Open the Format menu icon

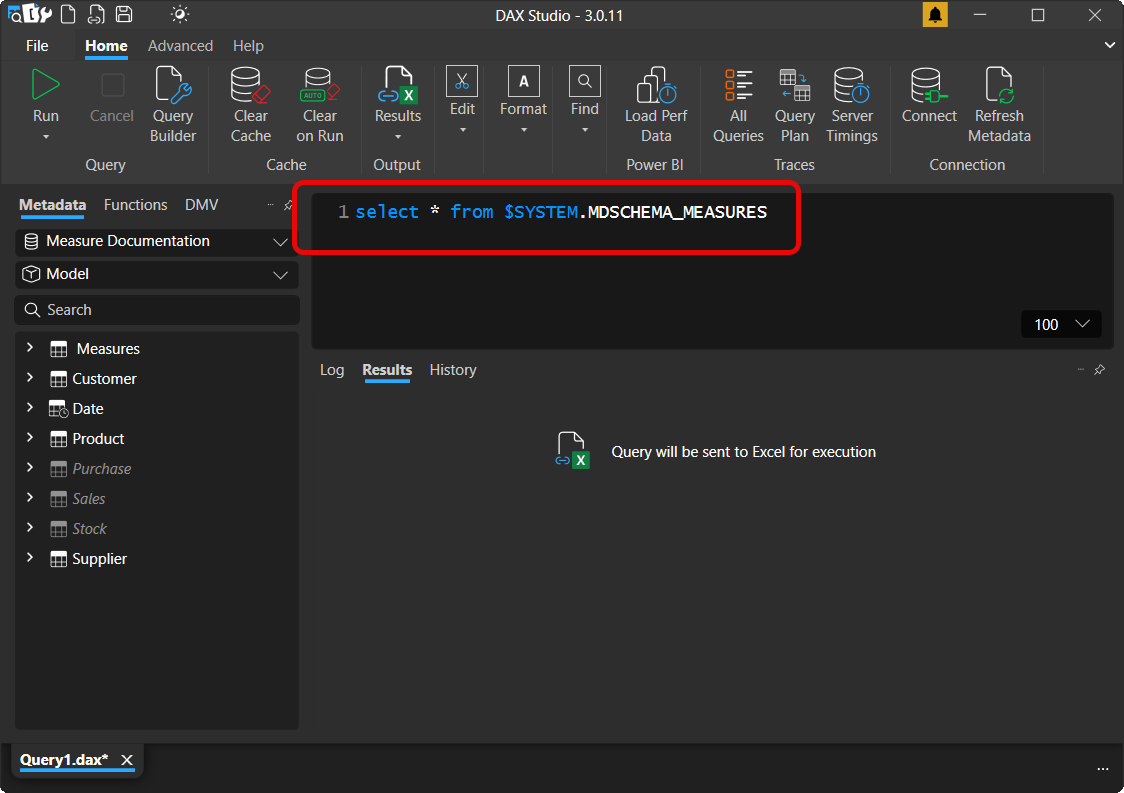coord(523,81)
